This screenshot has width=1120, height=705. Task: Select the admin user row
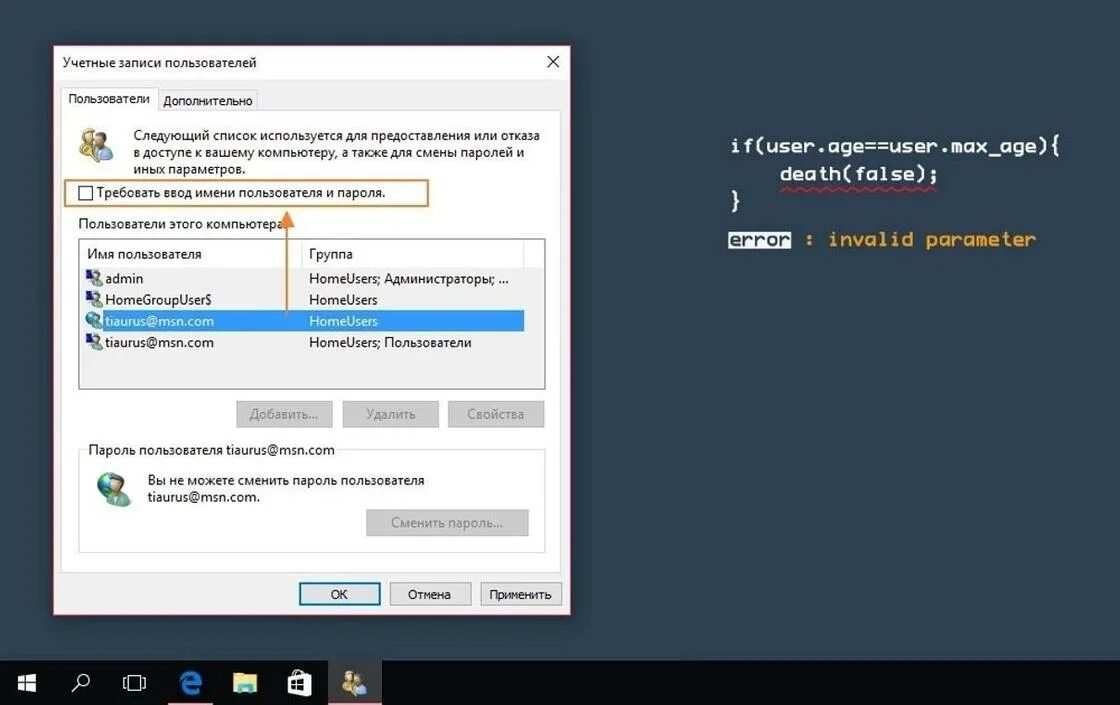305,279
